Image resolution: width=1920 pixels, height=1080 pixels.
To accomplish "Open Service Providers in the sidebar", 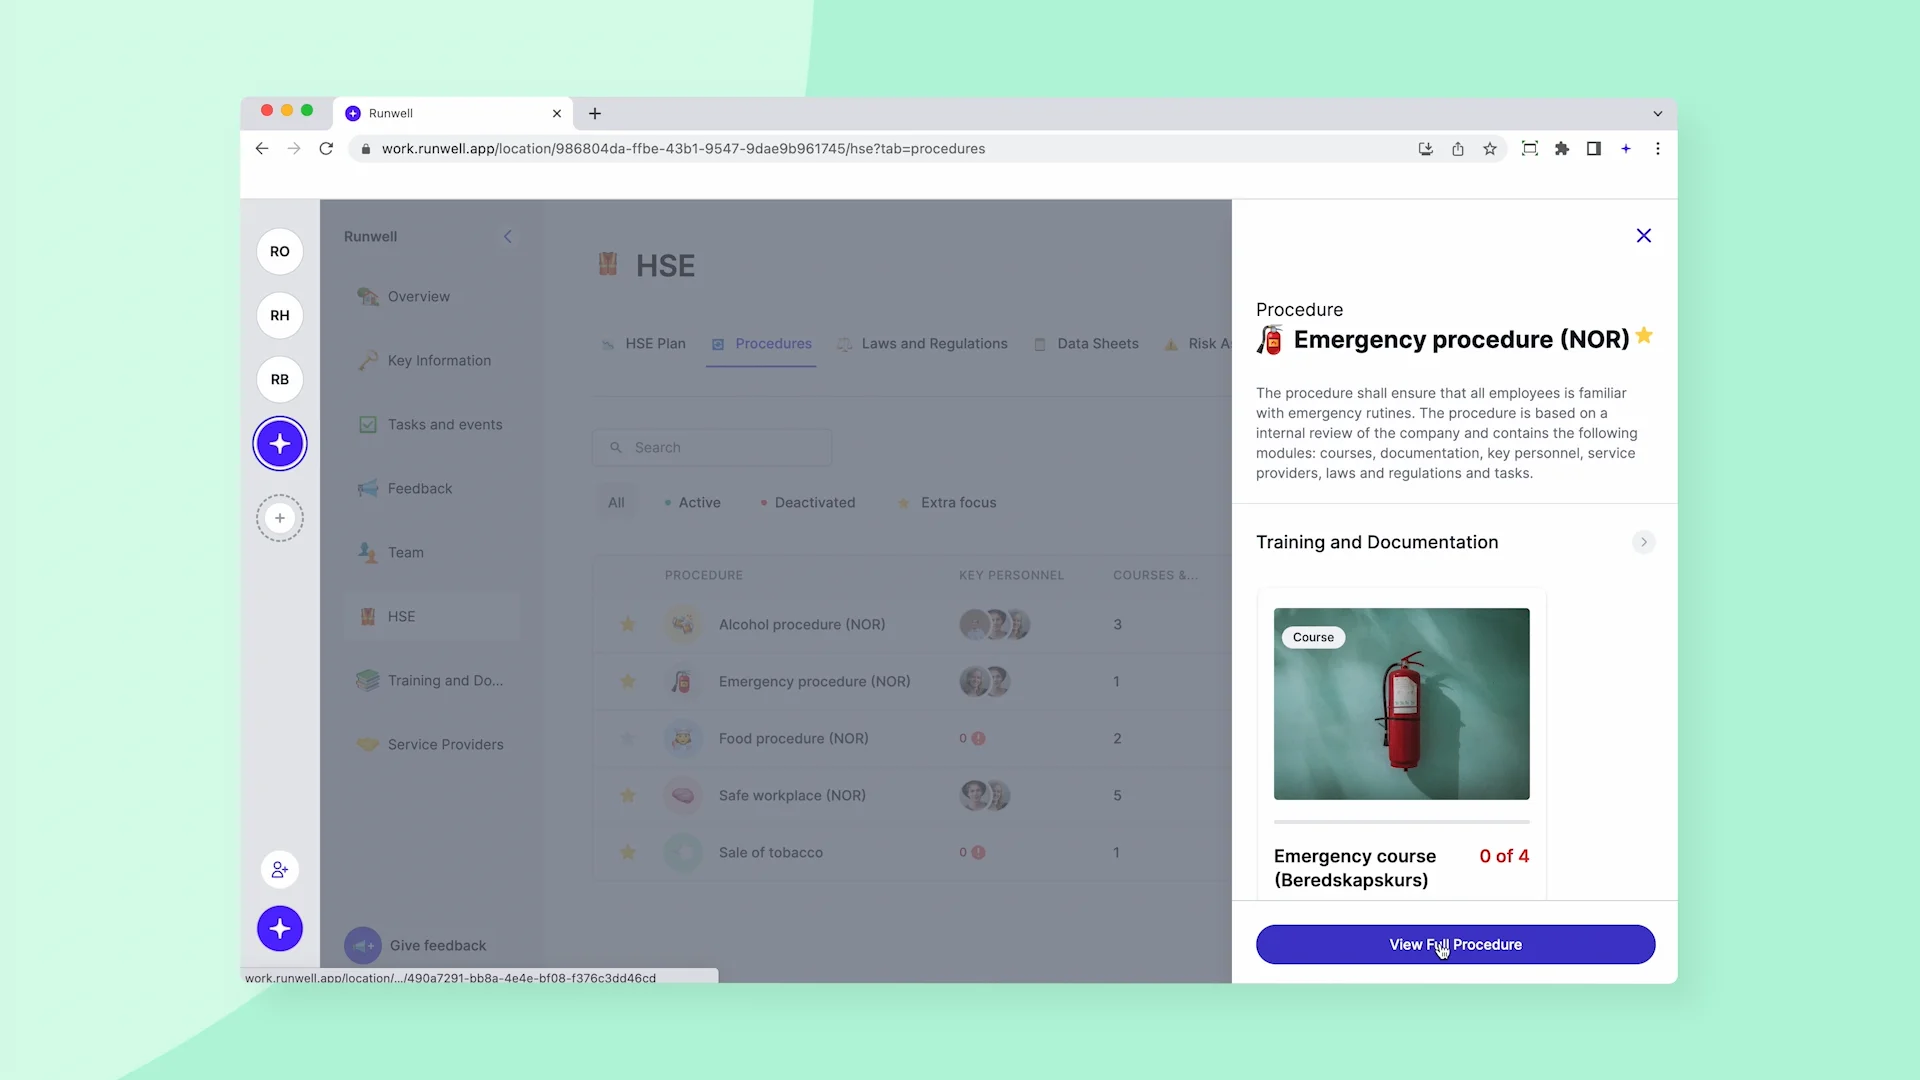I will tap(432, 745).
